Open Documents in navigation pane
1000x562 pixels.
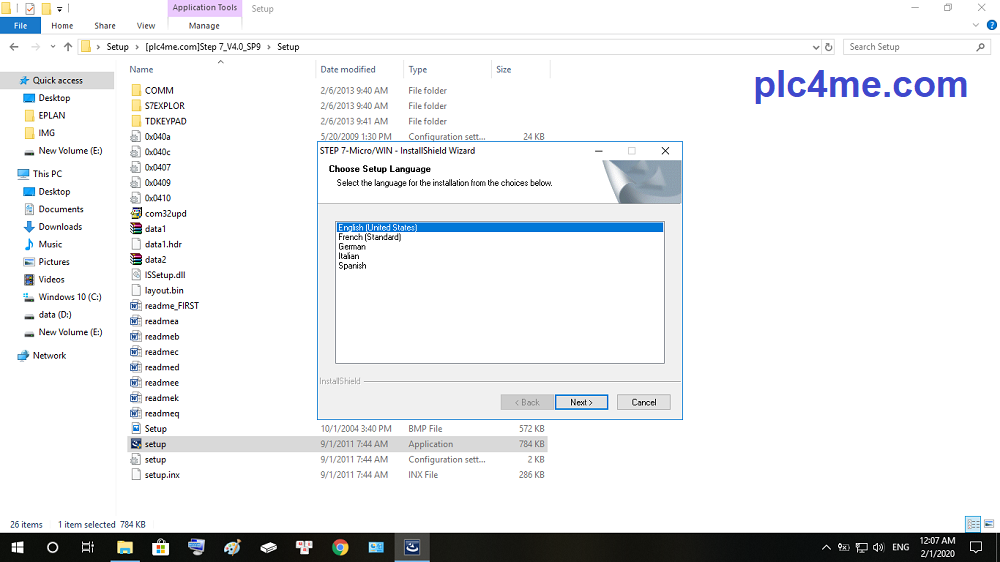(x=61, y=209)
